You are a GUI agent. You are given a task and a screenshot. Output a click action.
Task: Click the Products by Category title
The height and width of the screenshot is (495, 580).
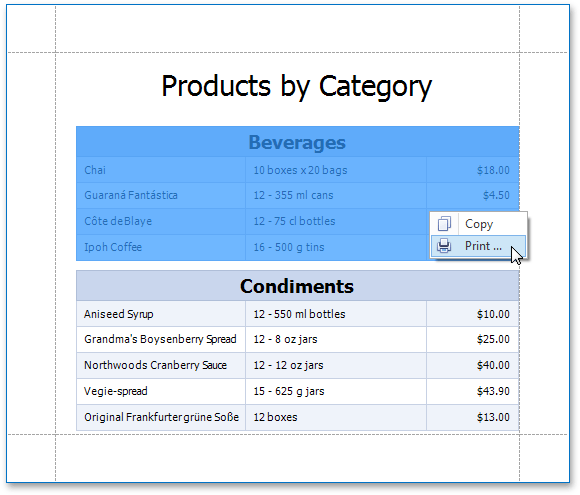pos(297,86)
